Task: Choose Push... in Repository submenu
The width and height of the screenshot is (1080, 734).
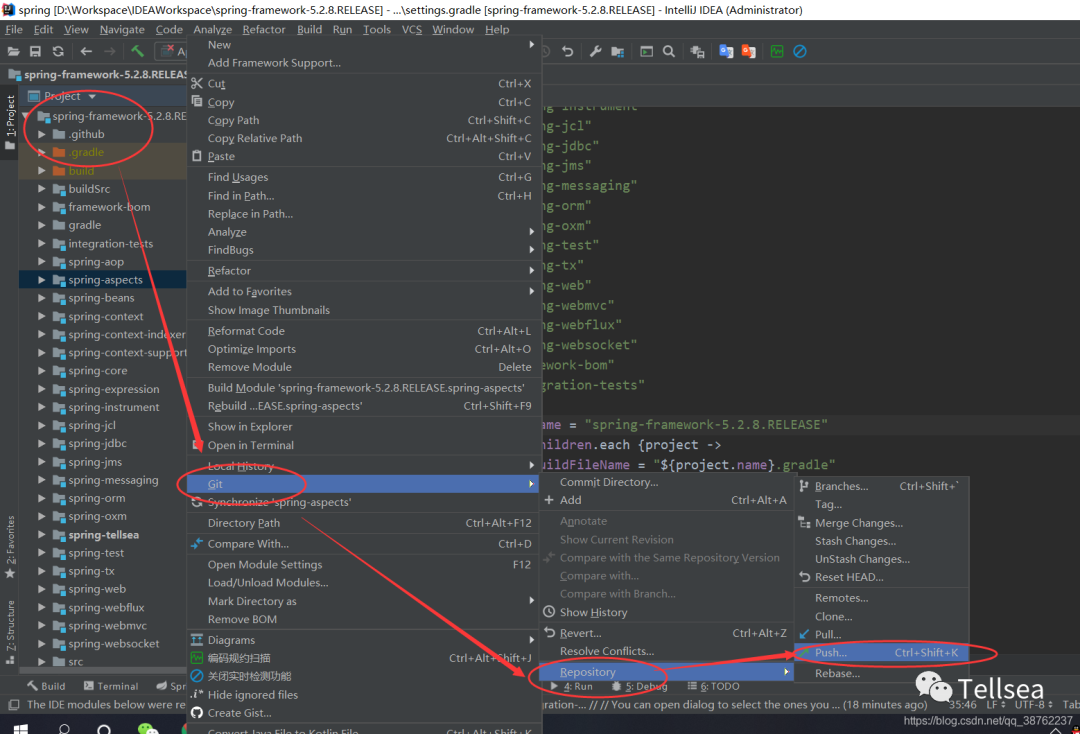Action: [882, 652]
